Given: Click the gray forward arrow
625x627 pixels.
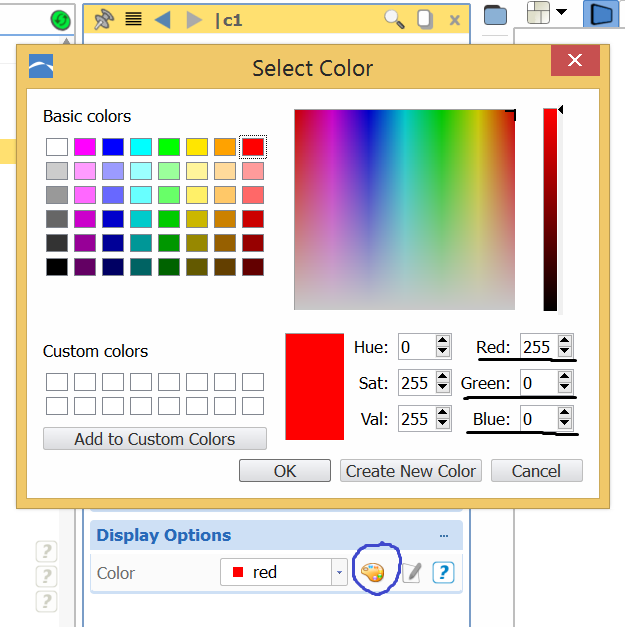Looking at the screenshot, I should 194,20.
